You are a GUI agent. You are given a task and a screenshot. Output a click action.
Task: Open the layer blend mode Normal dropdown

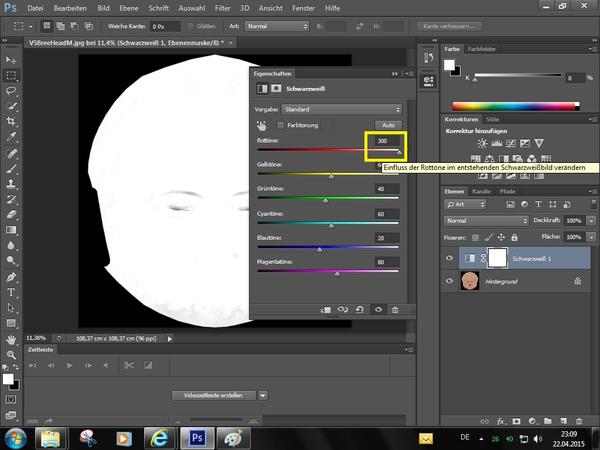coord(486,220)
